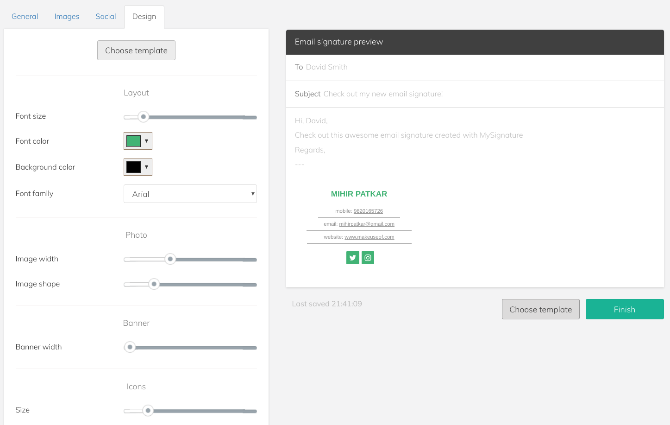The width and height of the screenshot is (670, 425).
Task: Open the Background color black swatch
Action: [x=133, y=167]
